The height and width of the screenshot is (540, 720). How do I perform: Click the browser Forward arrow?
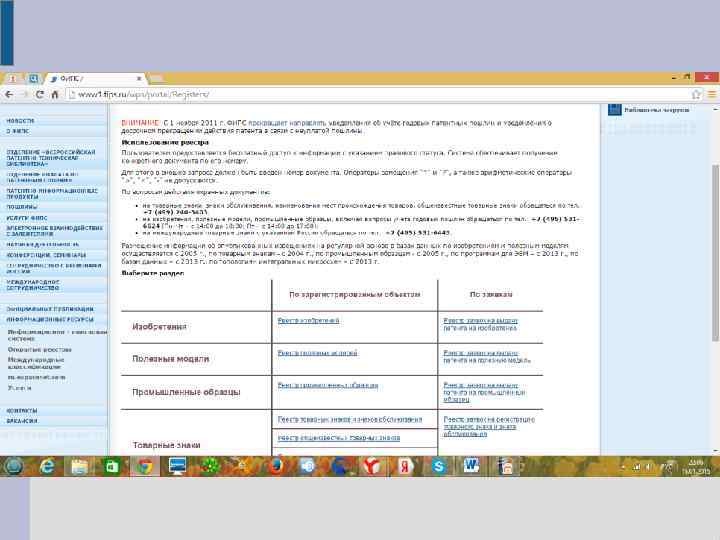coord(25,95)
